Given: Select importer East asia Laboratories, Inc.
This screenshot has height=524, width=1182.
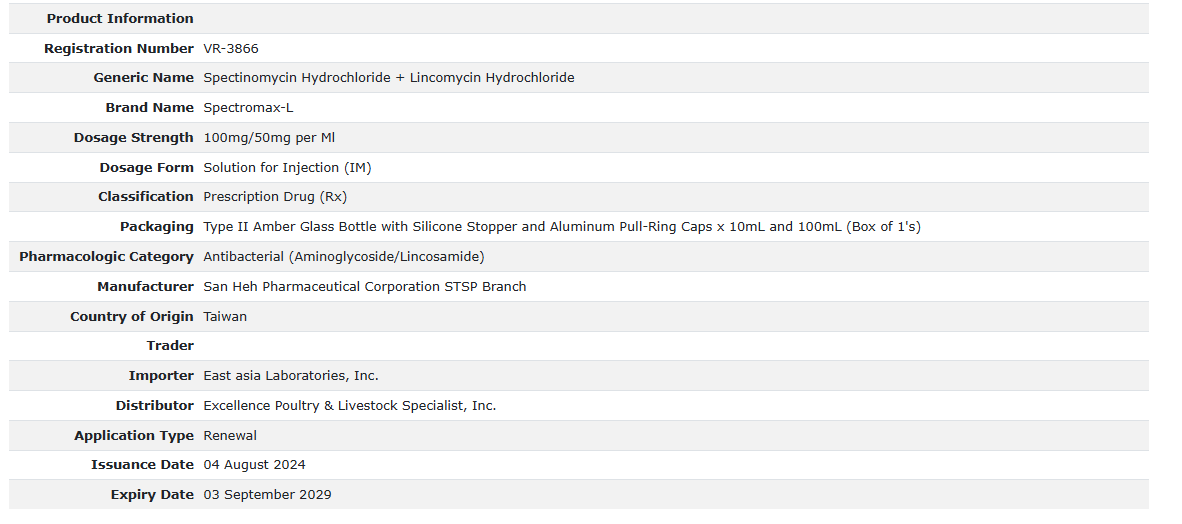Looking at the screenshot, I should click(290, 376).
